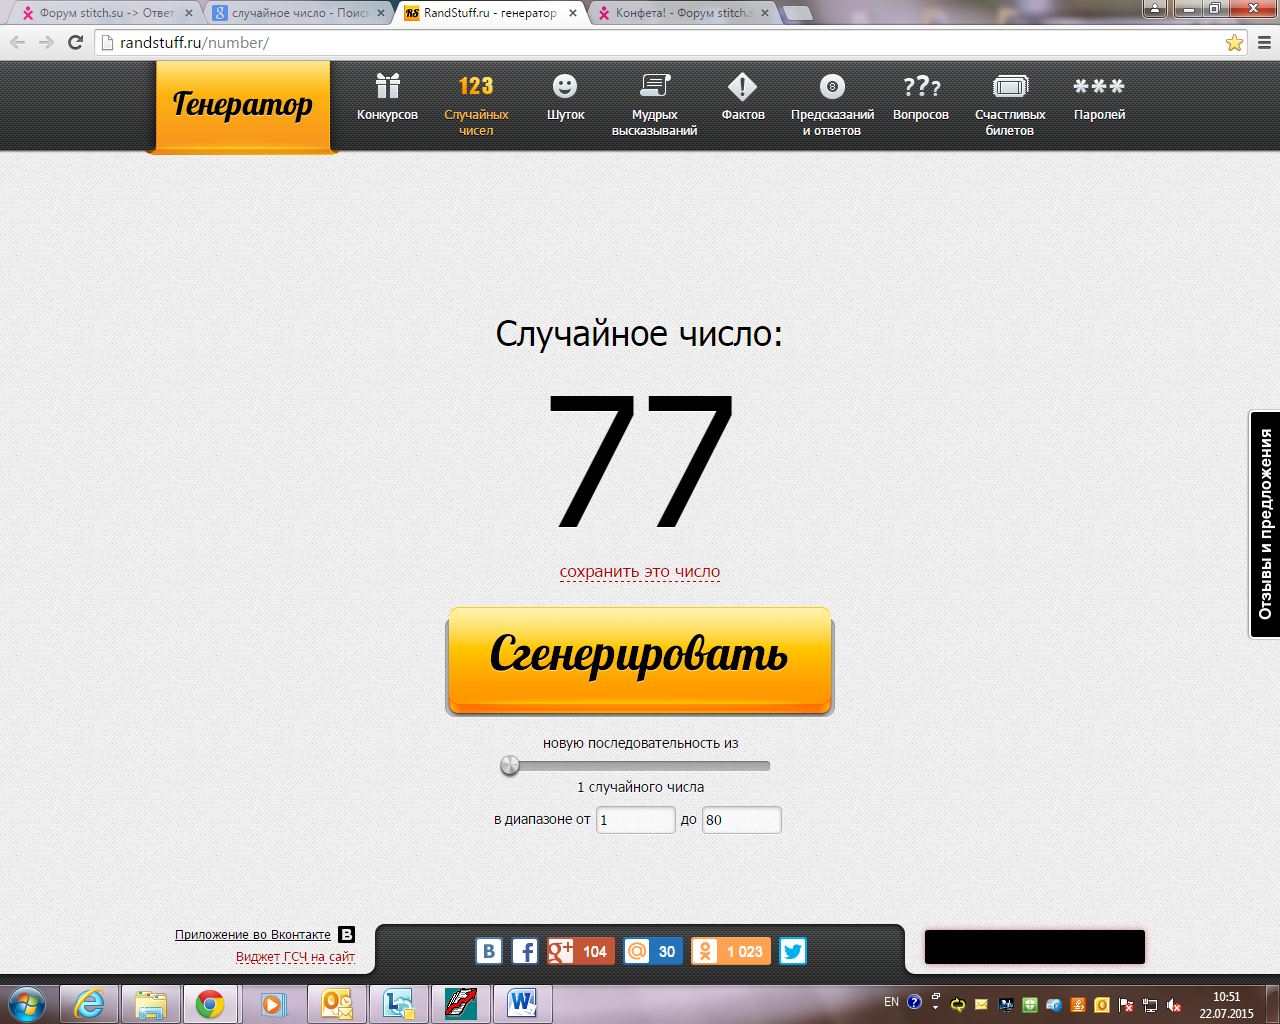Open the Фактов exclamation icon
This screenshot has width=1280, height=1024.
tap(742, 87)
